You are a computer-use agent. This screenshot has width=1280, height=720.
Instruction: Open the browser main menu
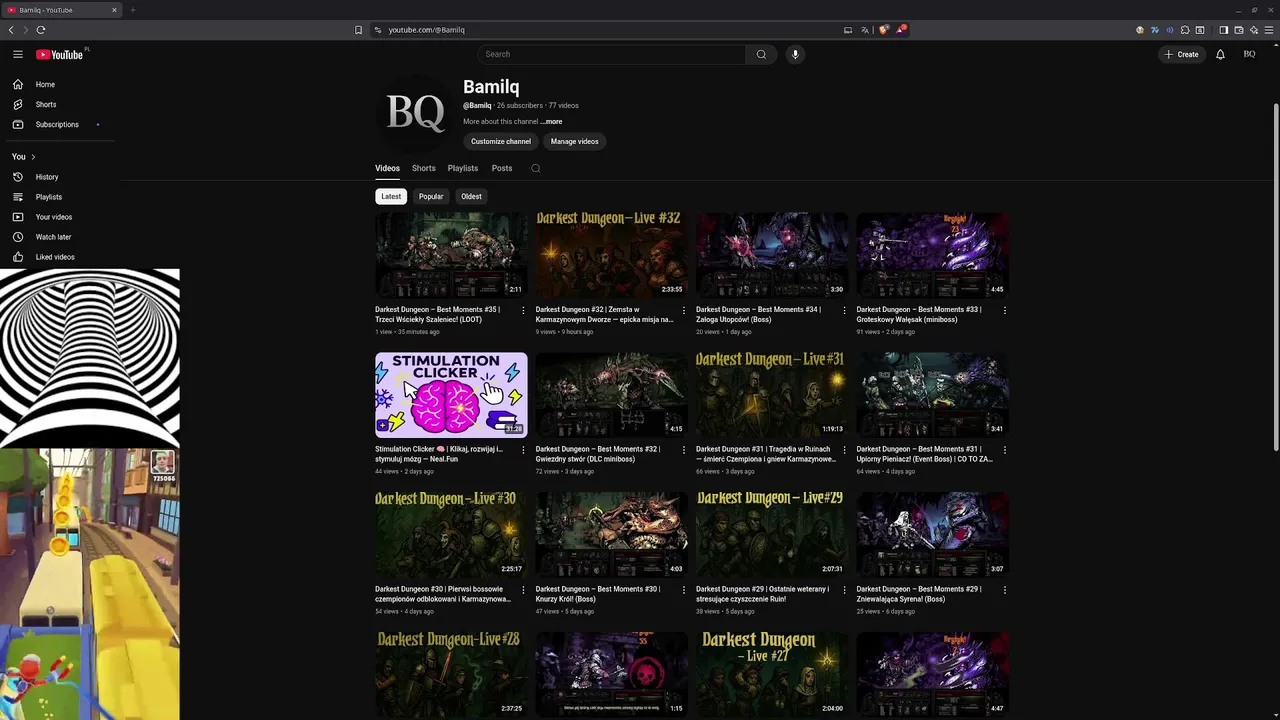tap(1270, 30)
